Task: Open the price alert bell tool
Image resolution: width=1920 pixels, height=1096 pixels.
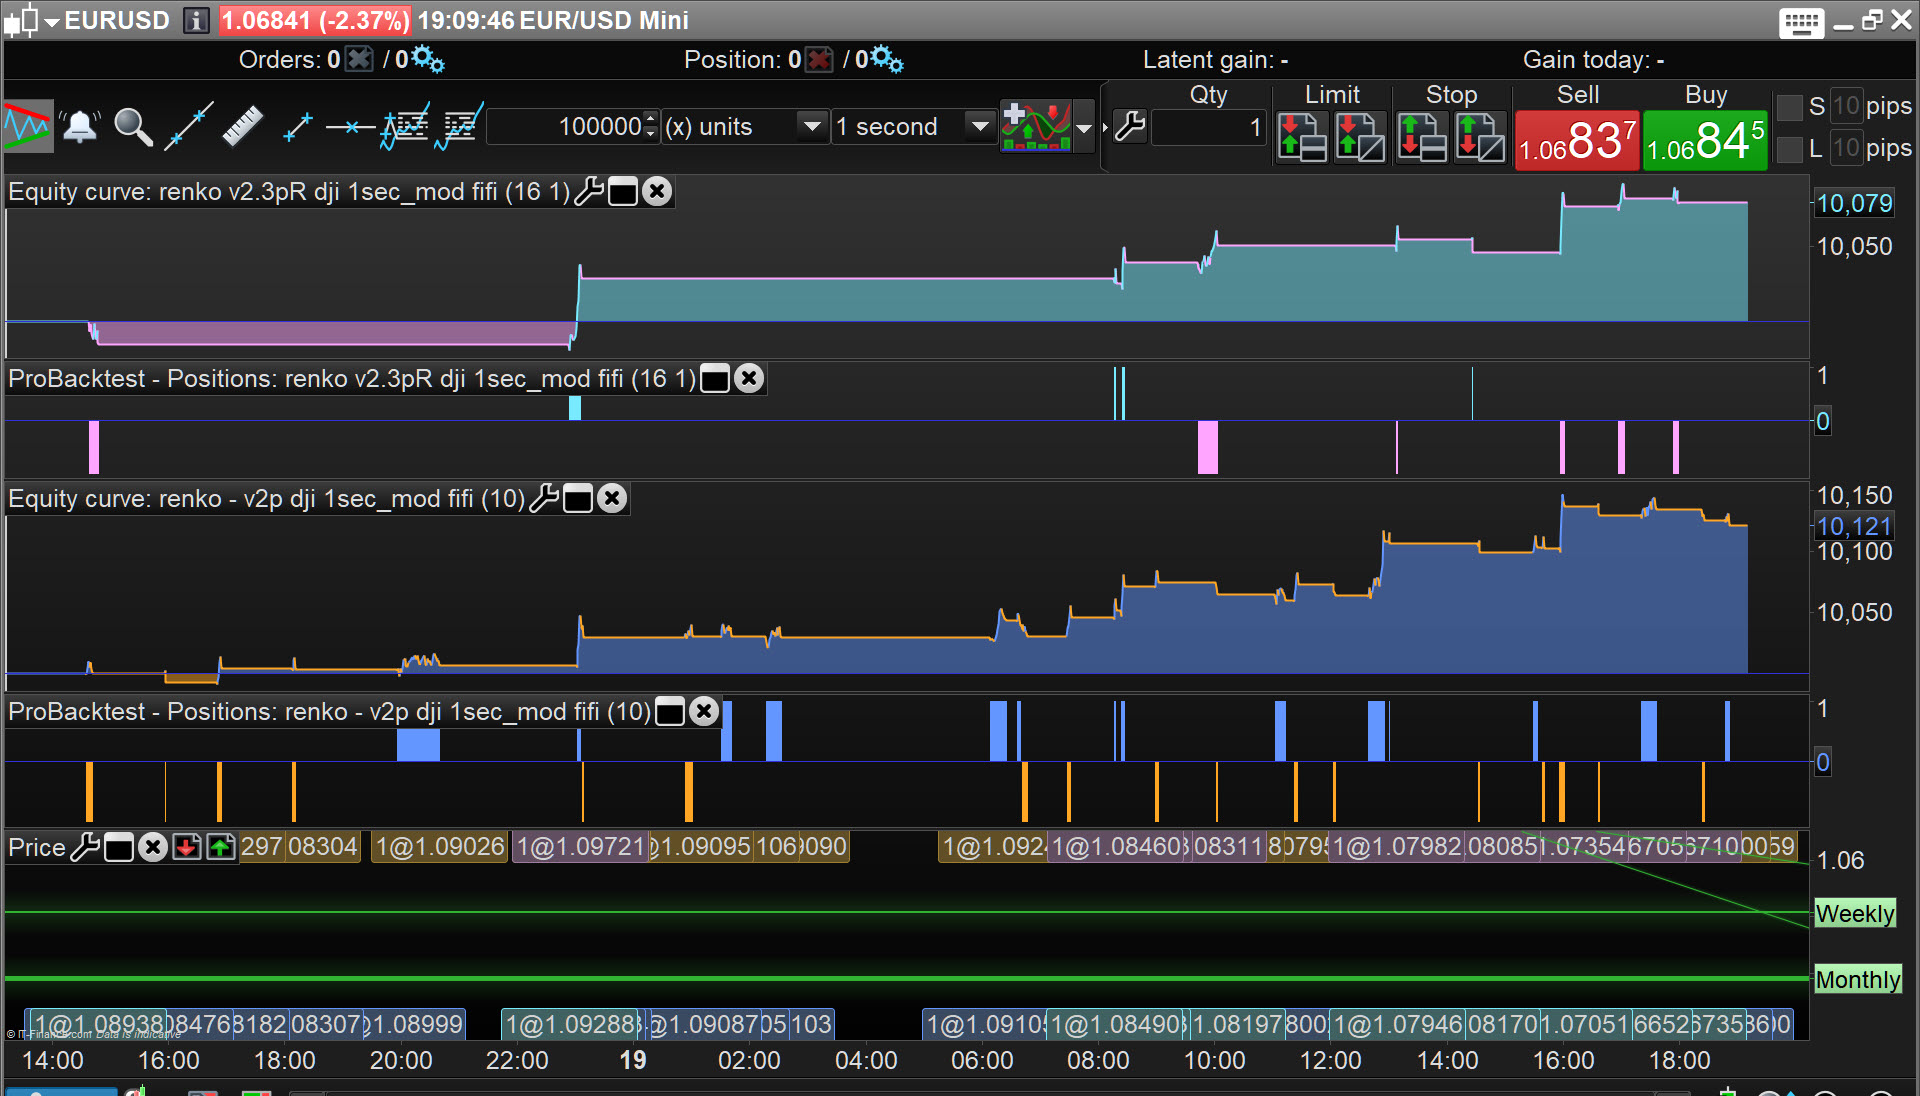Action: [80, 127]
